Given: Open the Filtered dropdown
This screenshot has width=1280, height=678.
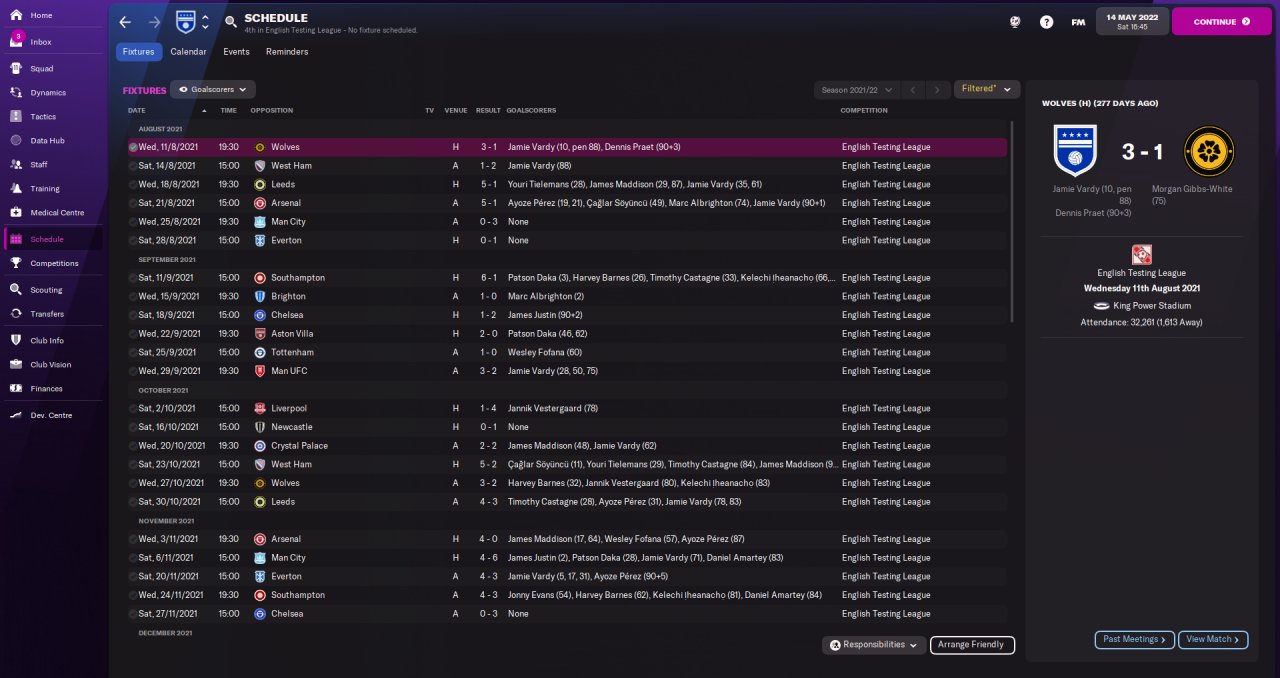Looking at the screenshot, I should pos(987,89).
